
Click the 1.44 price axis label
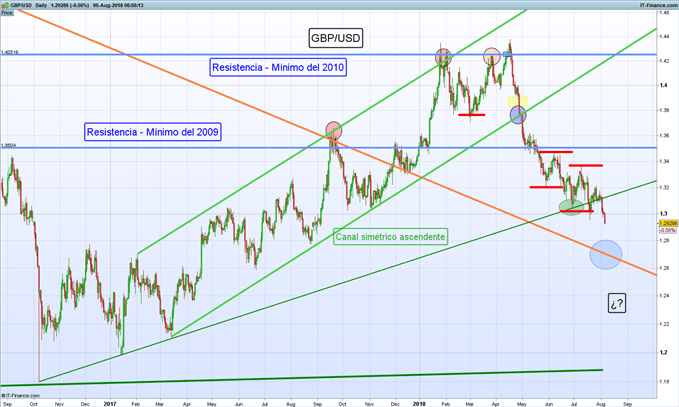[665, 37]
